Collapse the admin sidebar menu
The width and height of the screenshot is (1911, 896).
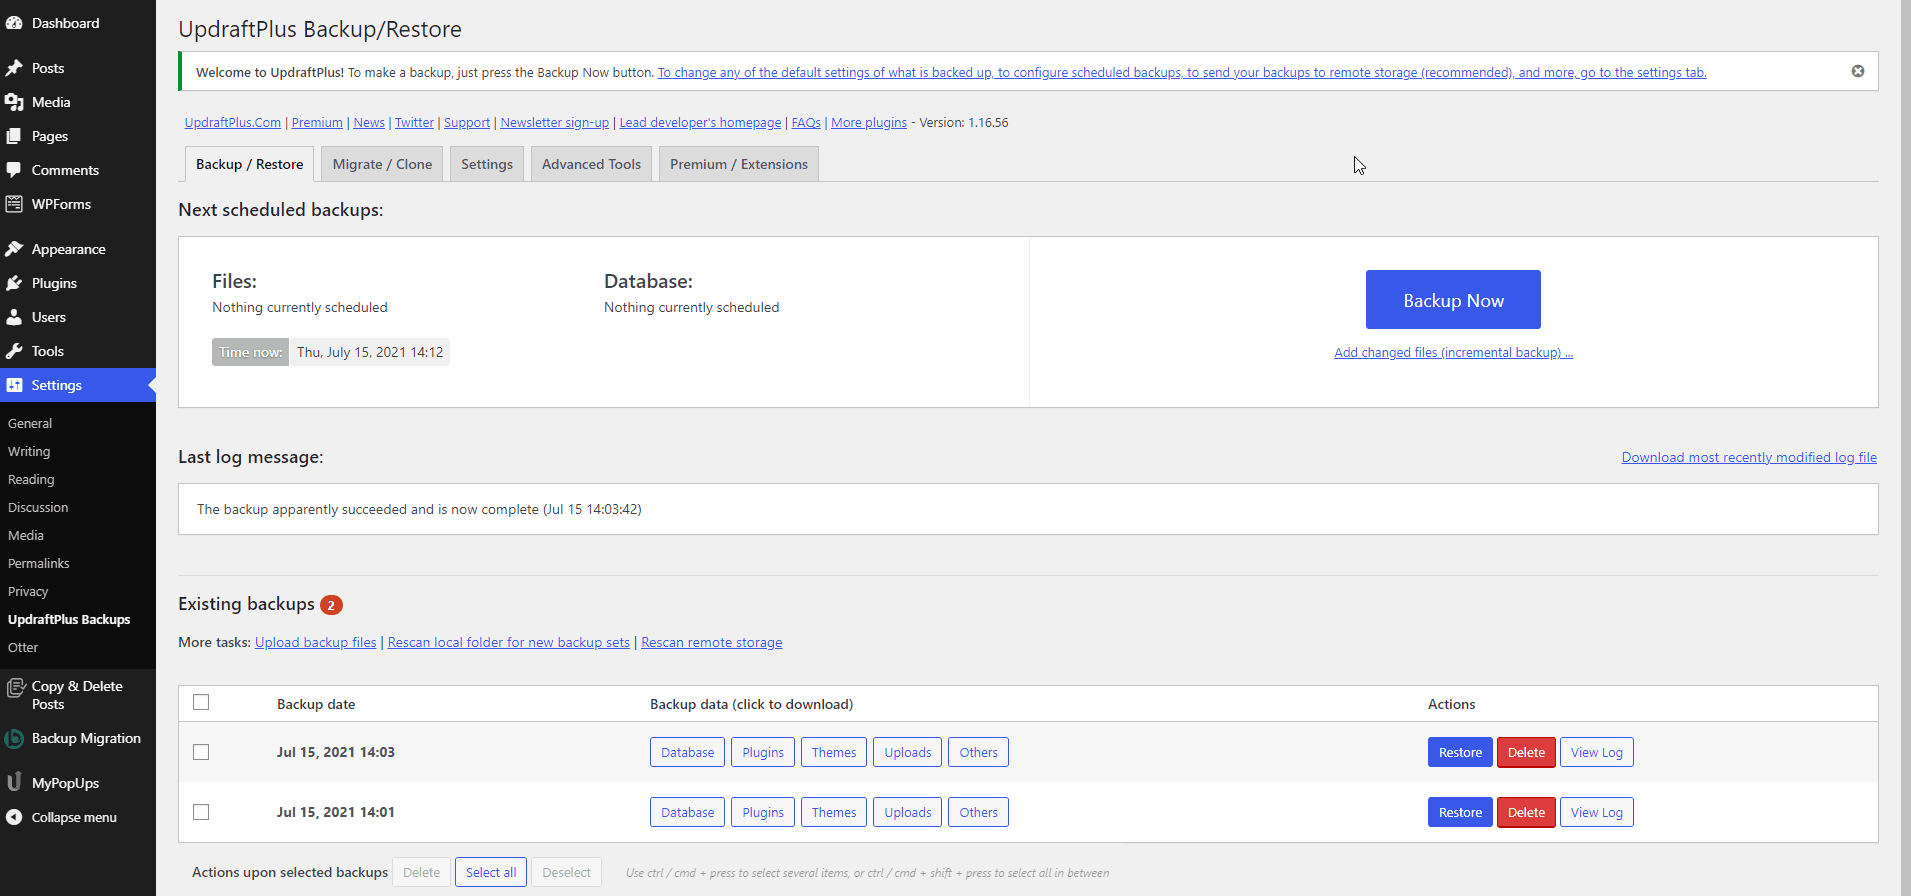73,817
